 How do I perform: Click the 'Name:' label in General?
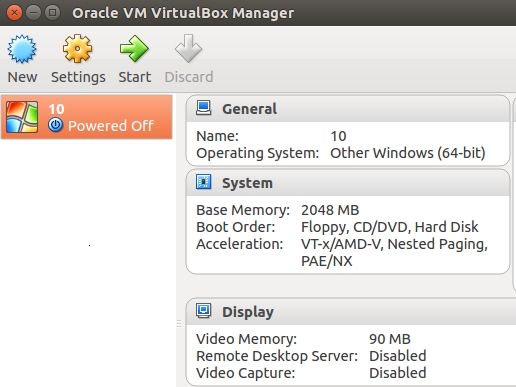click(217, 136)
